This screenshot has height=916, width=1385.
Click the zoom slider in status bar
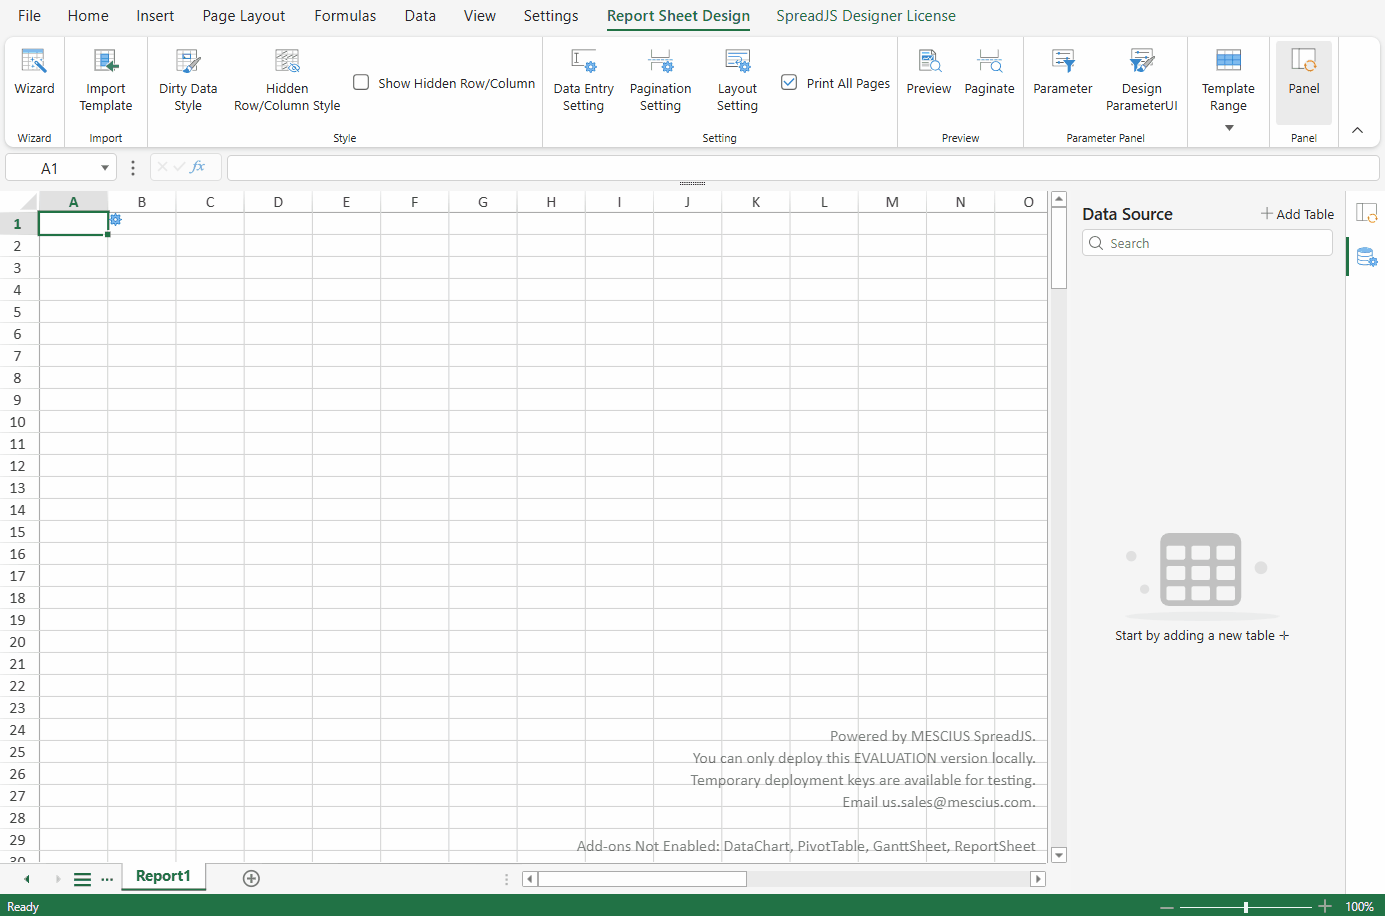pyautogui.click(x=1246, y=907)
